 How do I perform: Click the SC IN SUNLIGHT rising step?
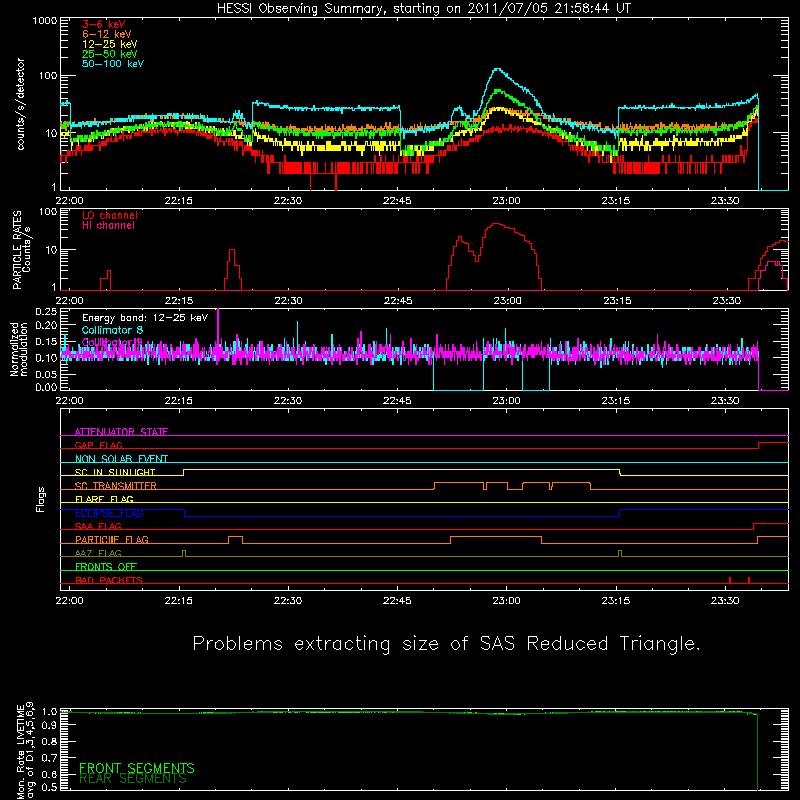point(183,472)
